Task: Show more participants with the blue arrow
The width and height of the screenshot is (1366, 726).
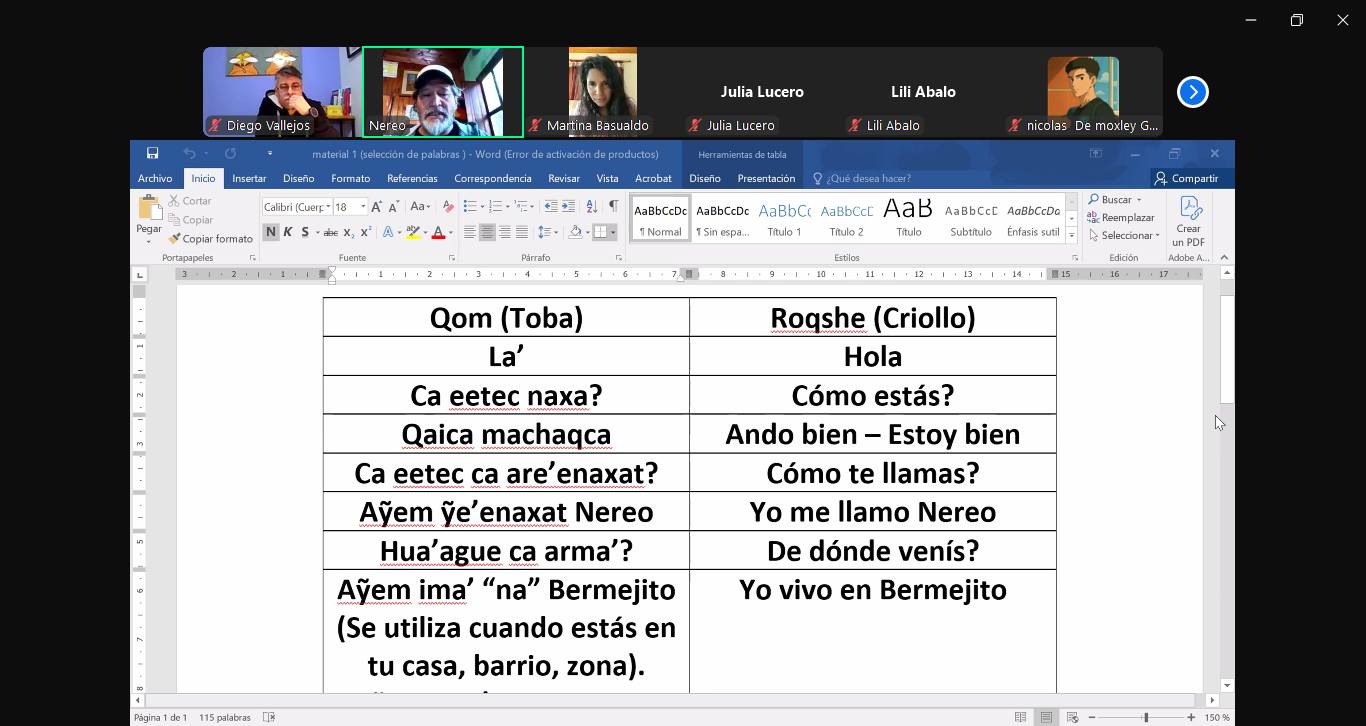Action: coord(1192,92)
